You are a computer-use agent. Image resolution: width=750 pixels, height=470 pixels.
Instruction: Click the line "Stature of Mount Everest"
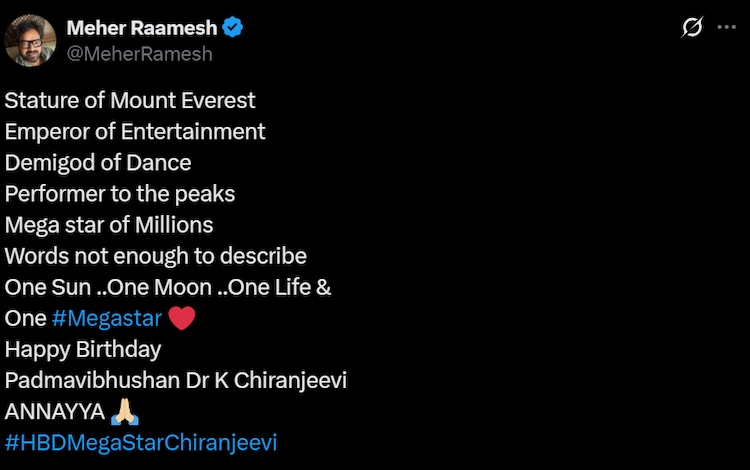(x=130, y=100)
